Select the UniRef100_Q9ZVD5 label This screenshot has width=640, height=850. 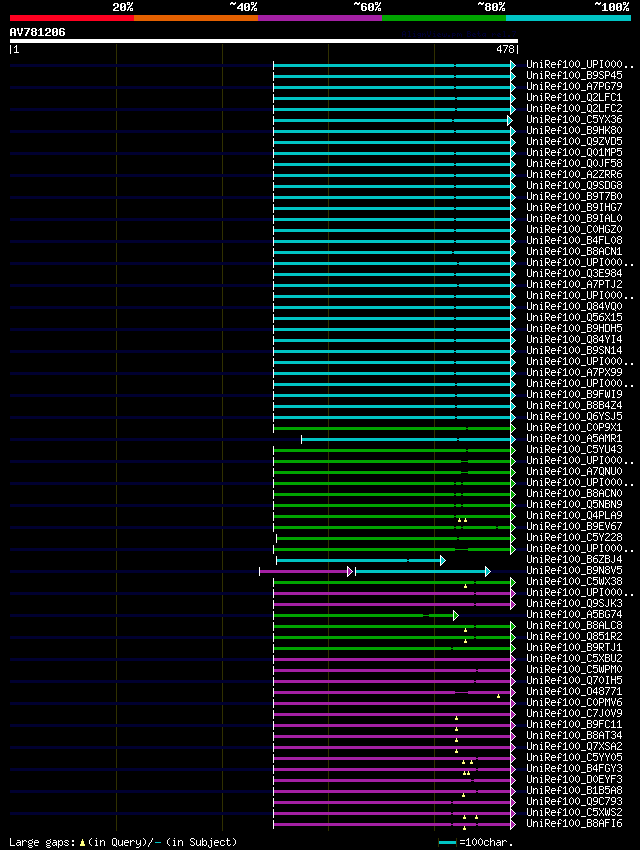click(x=574, y=141)
